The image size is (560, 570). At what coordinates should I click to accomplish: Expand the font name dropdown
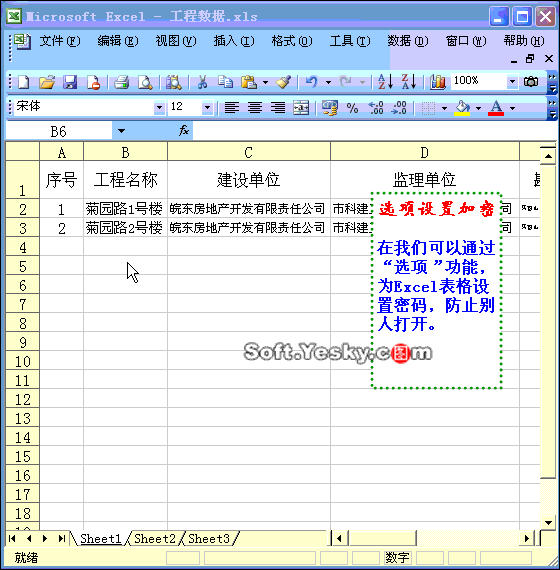click(x=159, y=108)
